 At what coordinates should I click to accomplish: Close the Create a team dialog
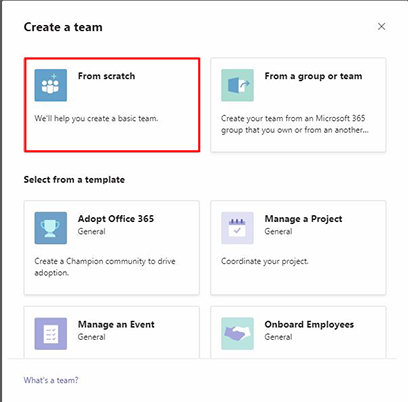tap(381, 27)
